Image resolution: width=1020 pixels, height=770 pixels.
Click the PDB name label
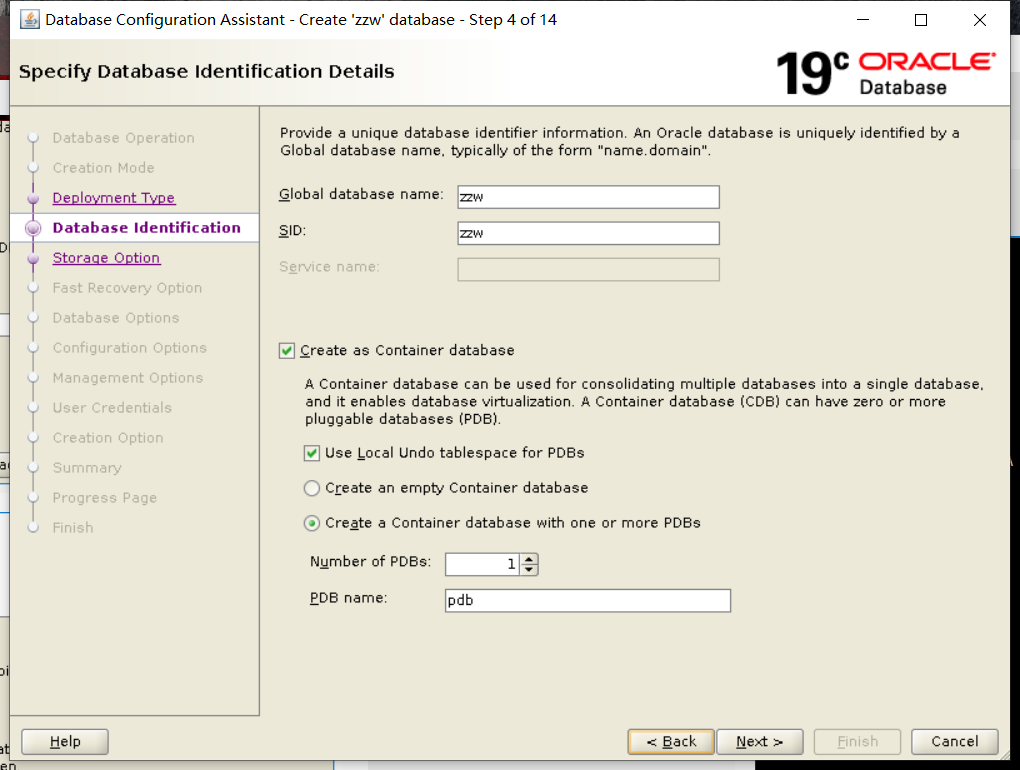(349, 598)
